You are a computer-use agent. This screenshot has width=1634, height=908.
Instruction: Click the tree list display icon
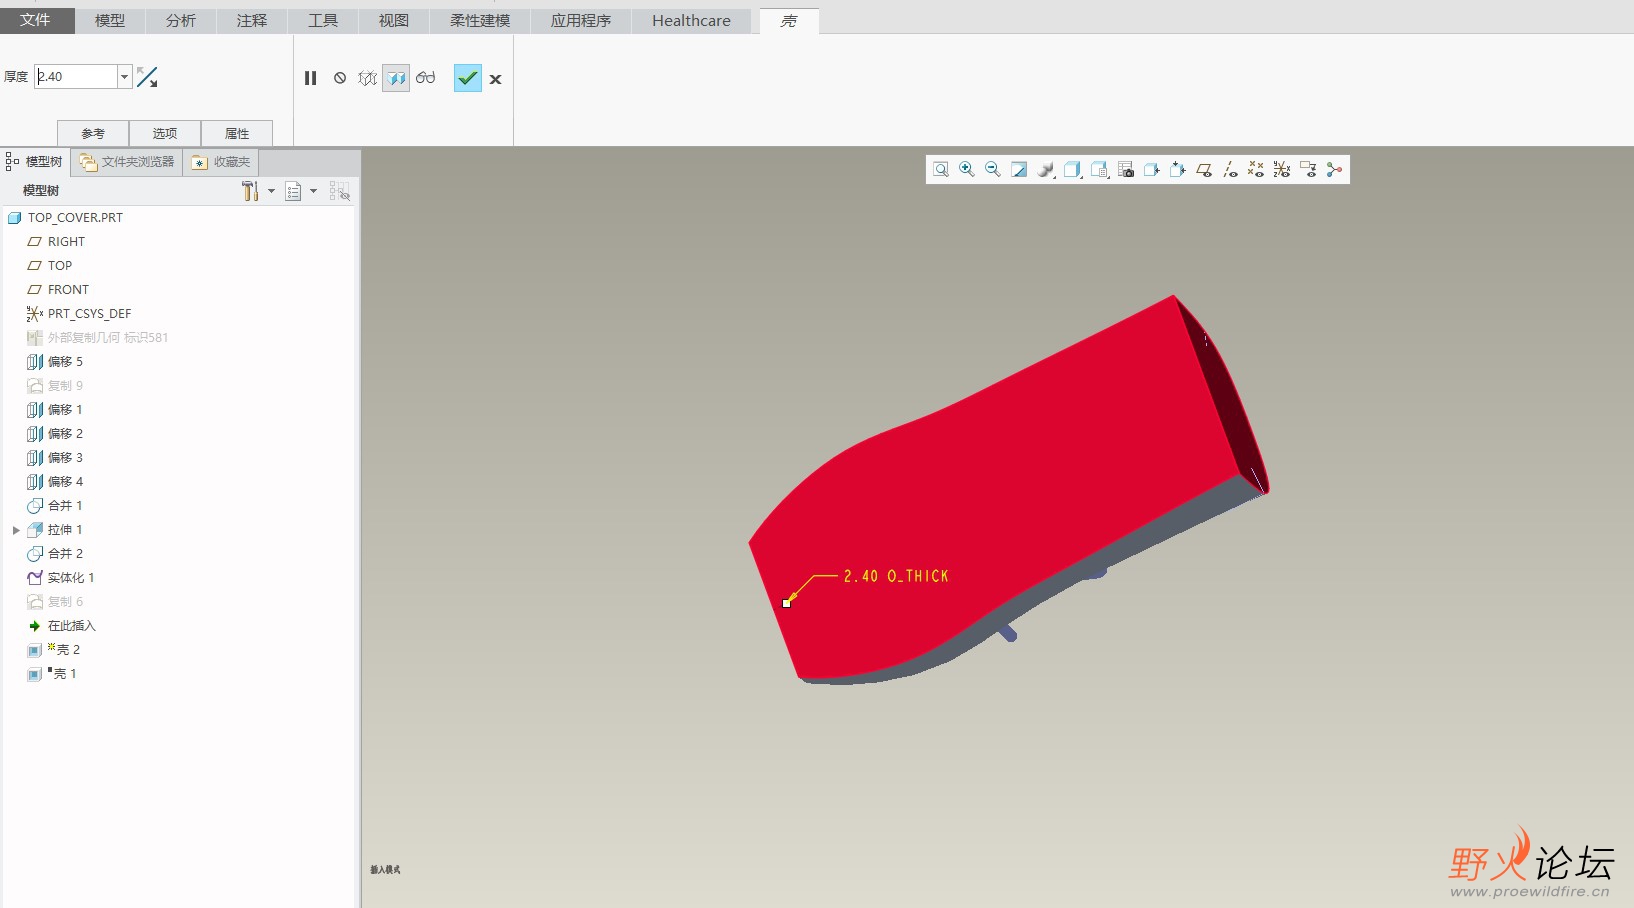(293, 191)
